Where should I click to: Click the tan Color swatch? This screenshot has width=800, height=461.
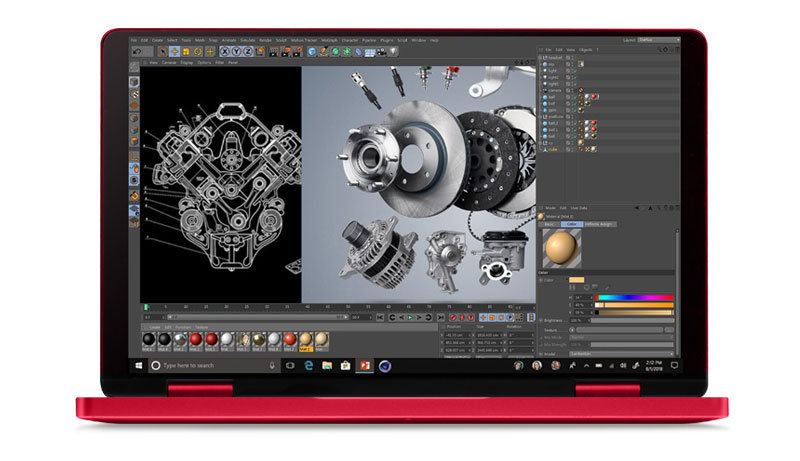click(x=576, y=280)
